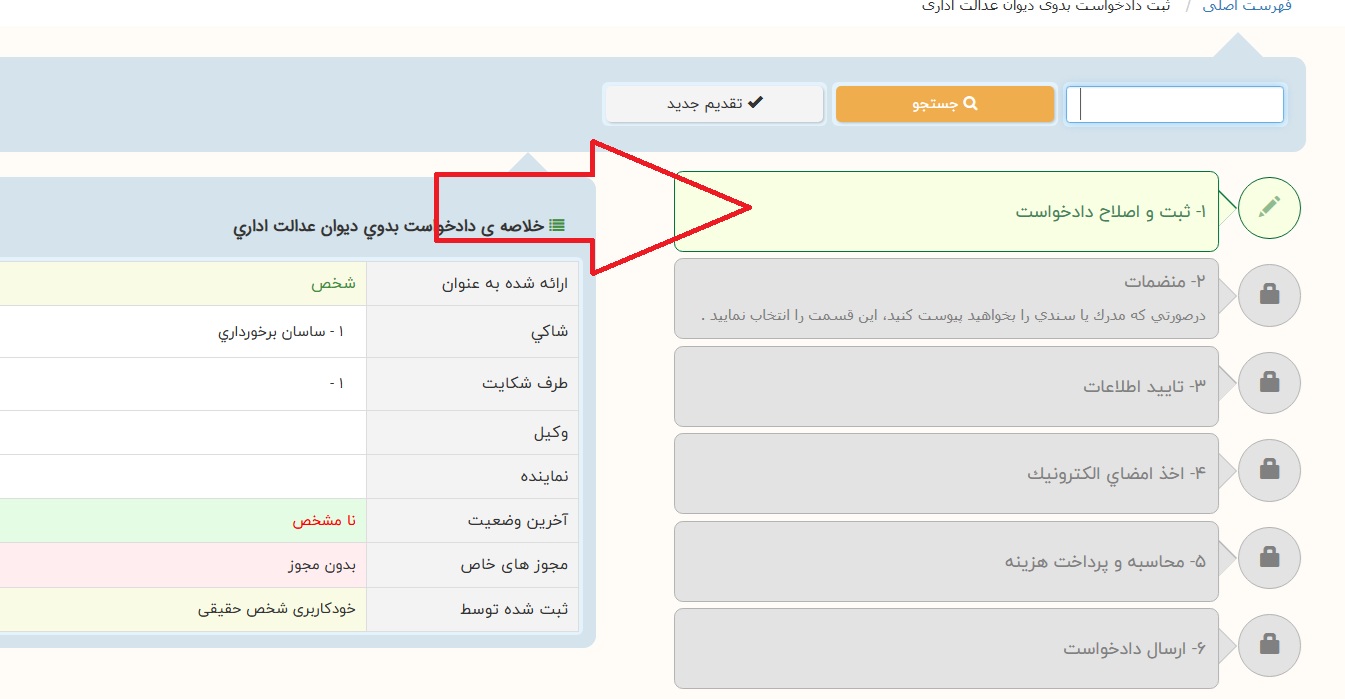Click the orange جستجو search button
This screenshot has height=699, width=1345.
(945, 104)
